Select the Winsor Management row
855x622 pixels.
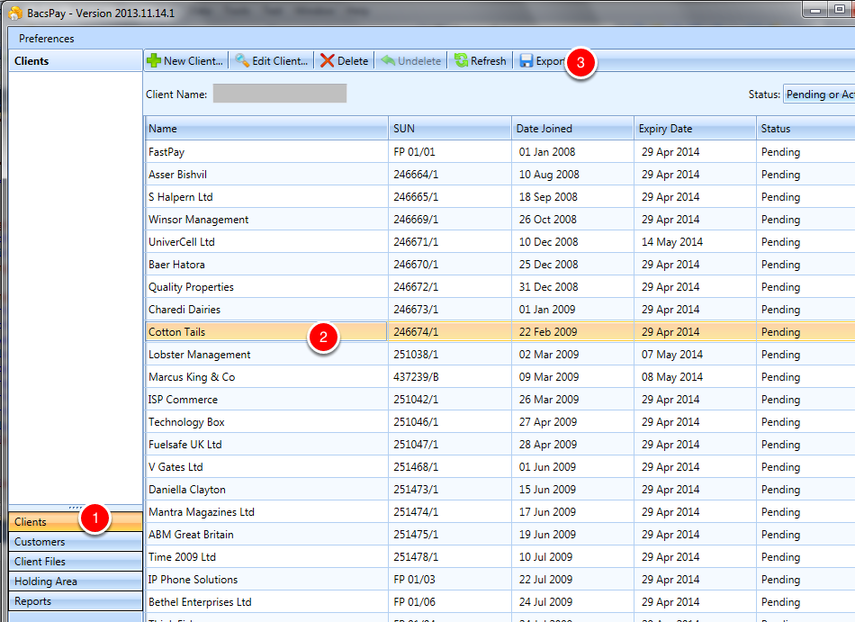pos(500,219)
